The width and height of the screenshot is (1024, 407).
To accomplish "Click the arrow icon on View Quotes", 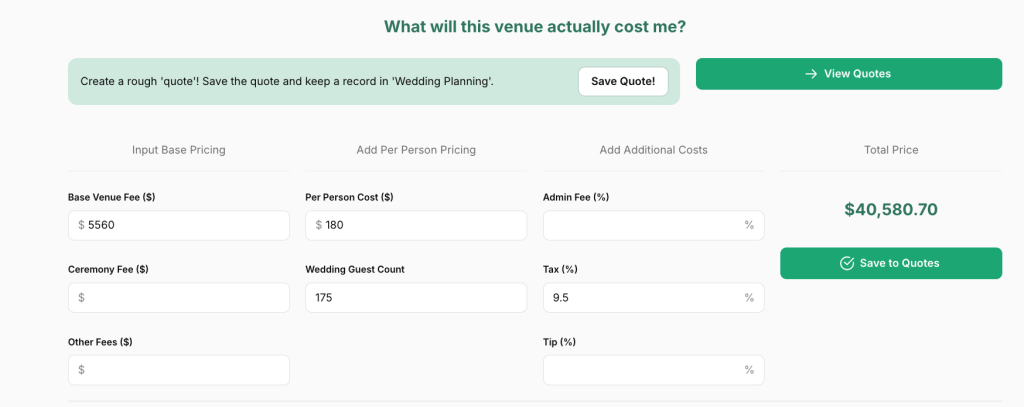I will 811,74.
